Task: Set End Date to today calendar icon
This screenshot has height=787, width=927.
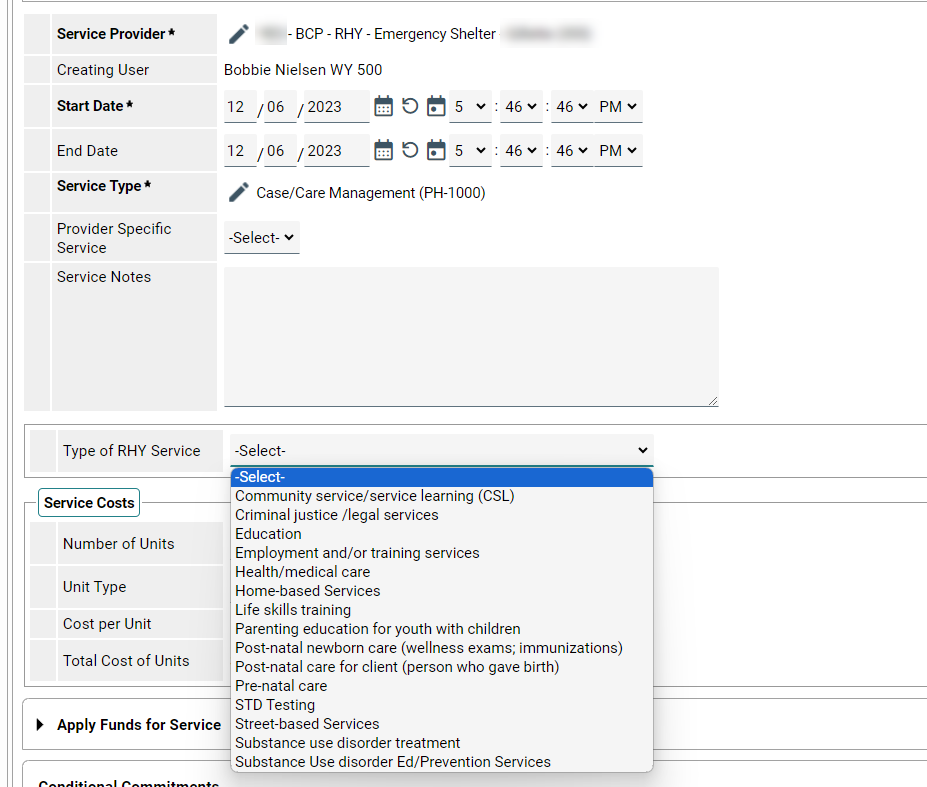Action: coord(436,151)
